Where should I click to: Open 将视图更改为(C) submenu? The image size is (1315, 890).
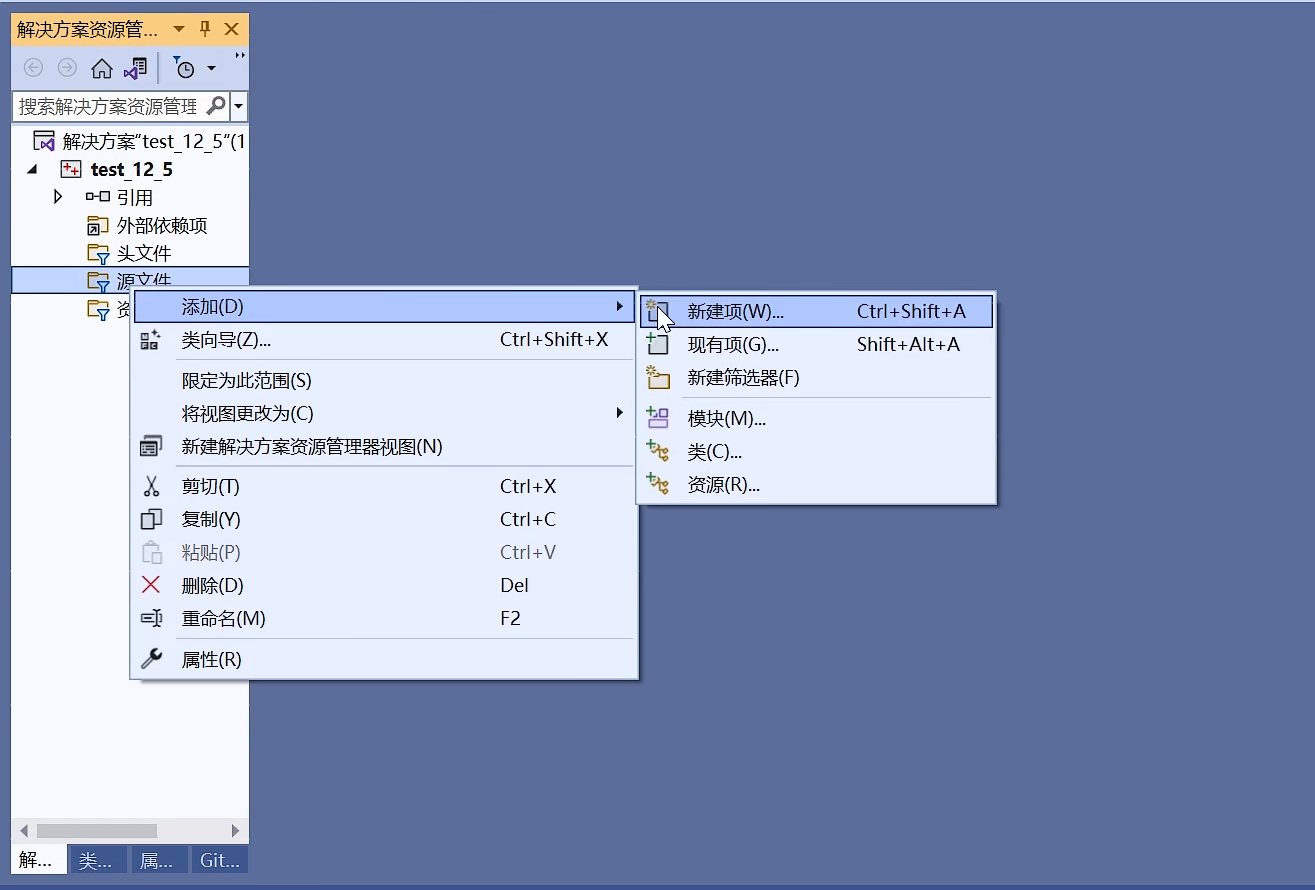point(384,414)
